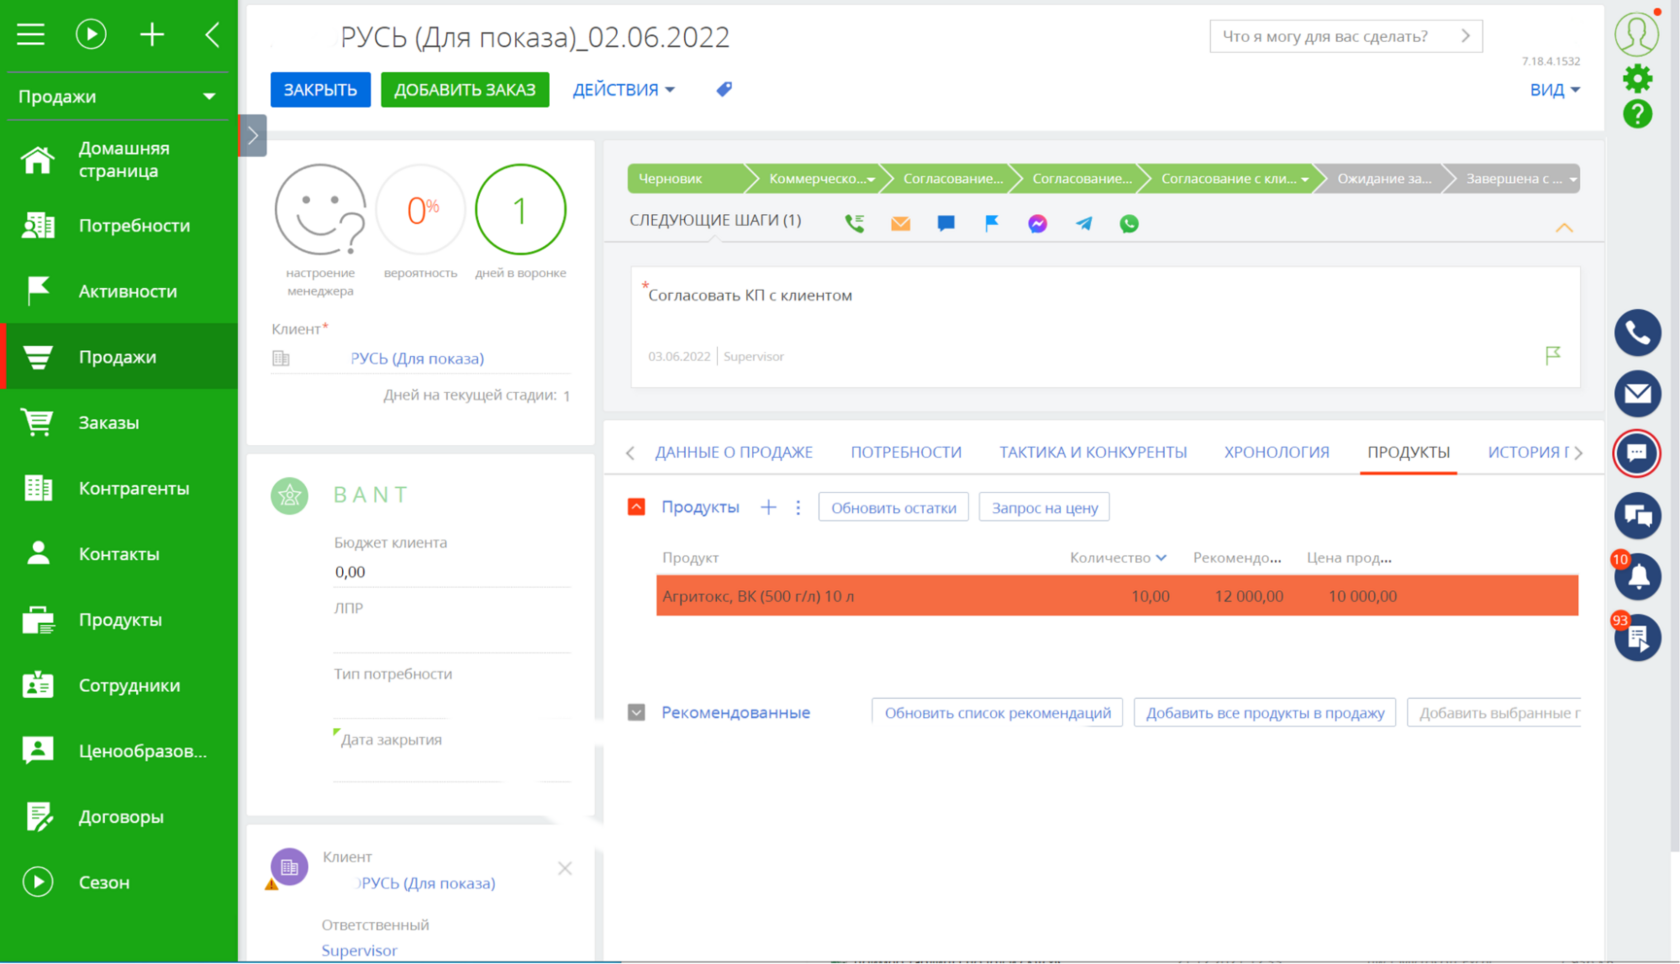Add a product with the plus icon
The width and height of the screenshot is (1680, 964).
pyautogui.click(x=768, y=507)
